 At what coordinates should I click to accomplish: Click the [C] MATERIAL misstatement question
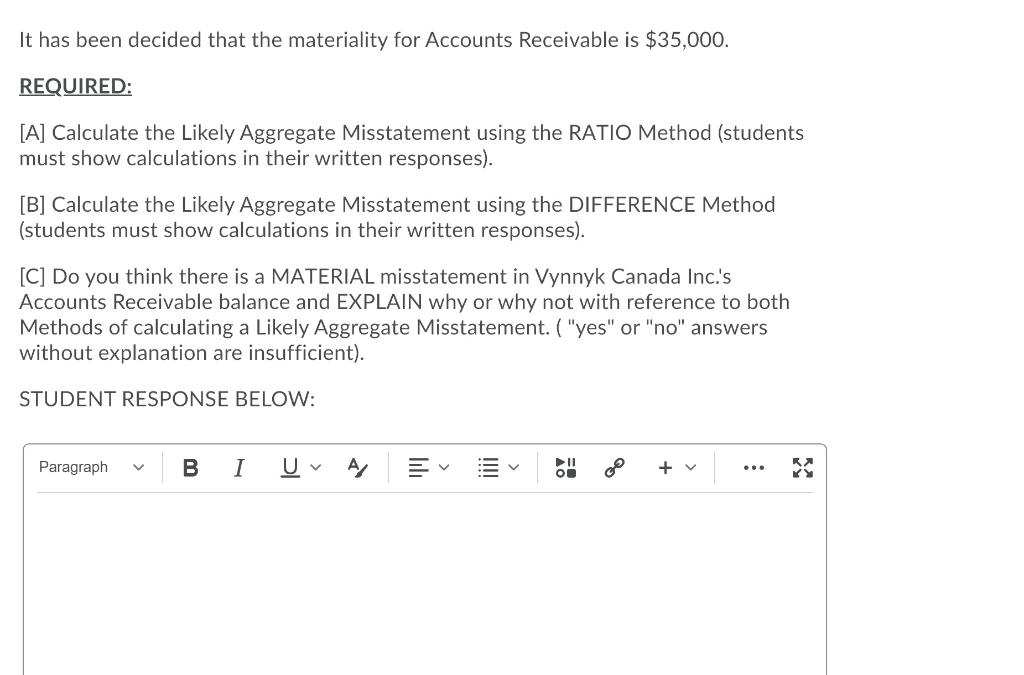point(404,314)
